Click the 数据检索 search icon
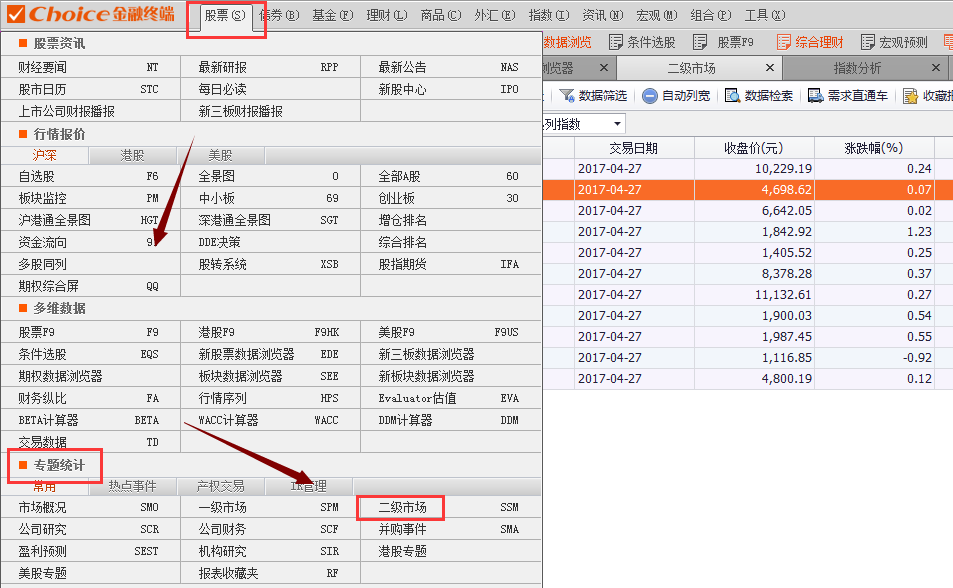The width and height of the screenshot is (953, 588). [733, 96]
